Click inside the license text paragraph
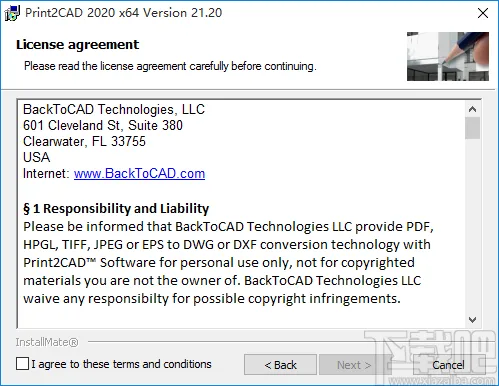Viewport: 499px width, 386px height. [x=228, y=263]
